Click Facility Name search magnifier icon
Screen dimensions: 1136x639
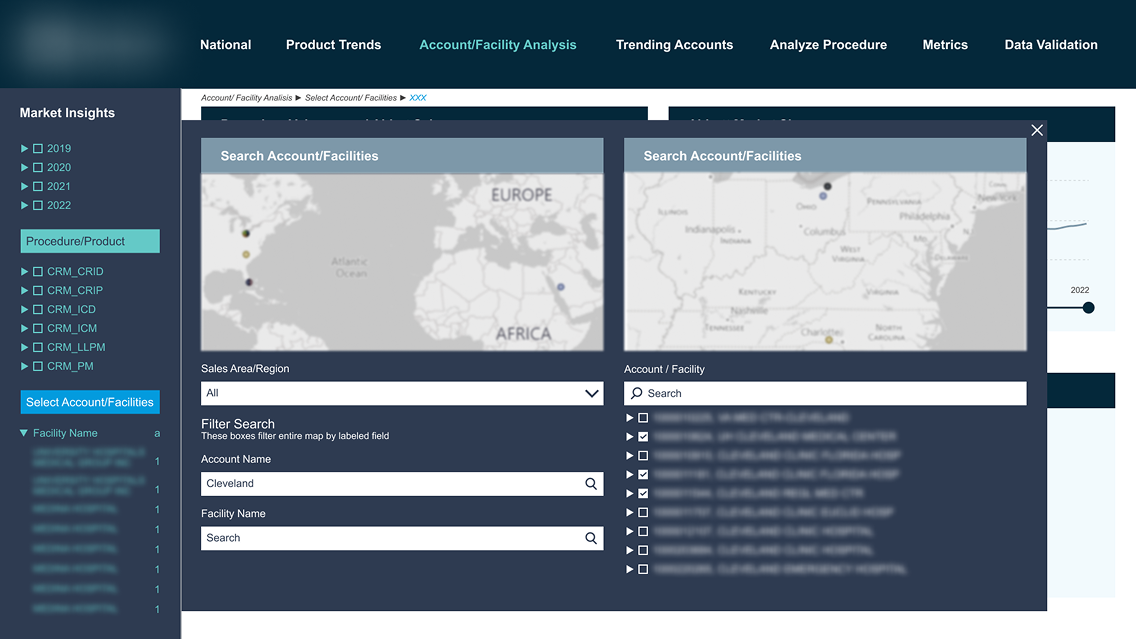[591, 538]
